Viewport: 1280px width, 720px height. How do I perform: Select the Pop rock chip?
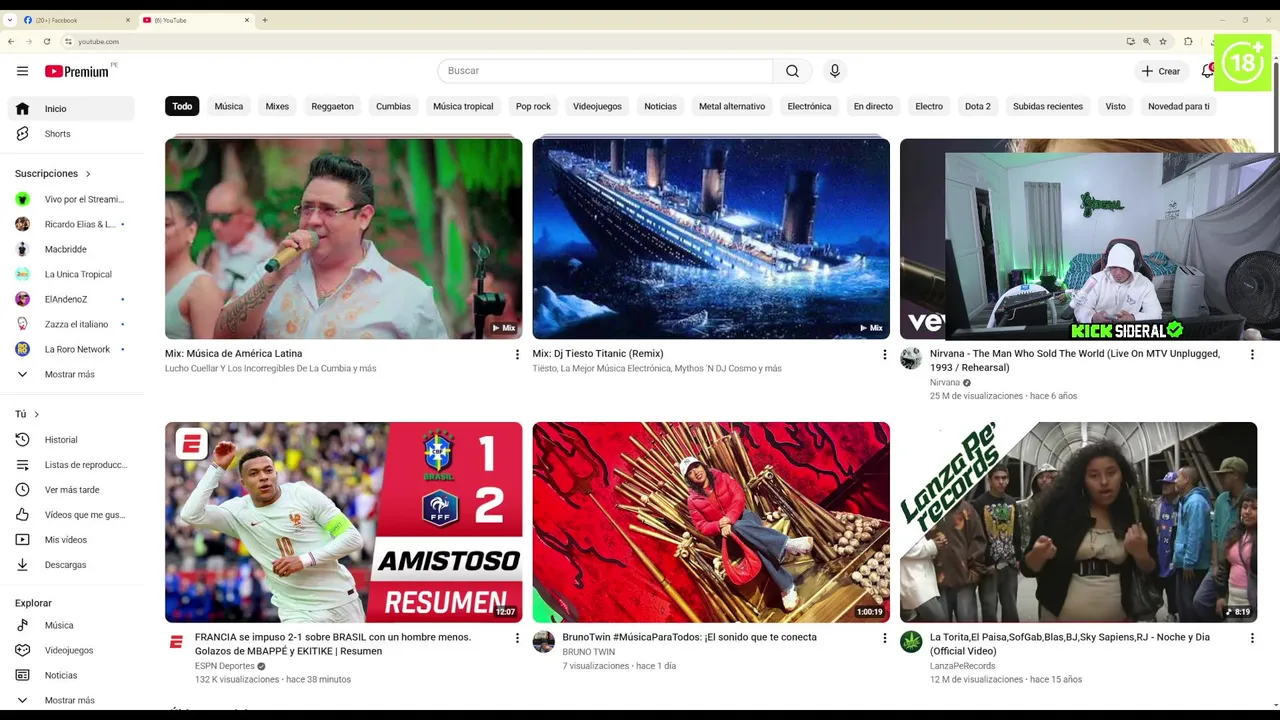tap(533, 106)
